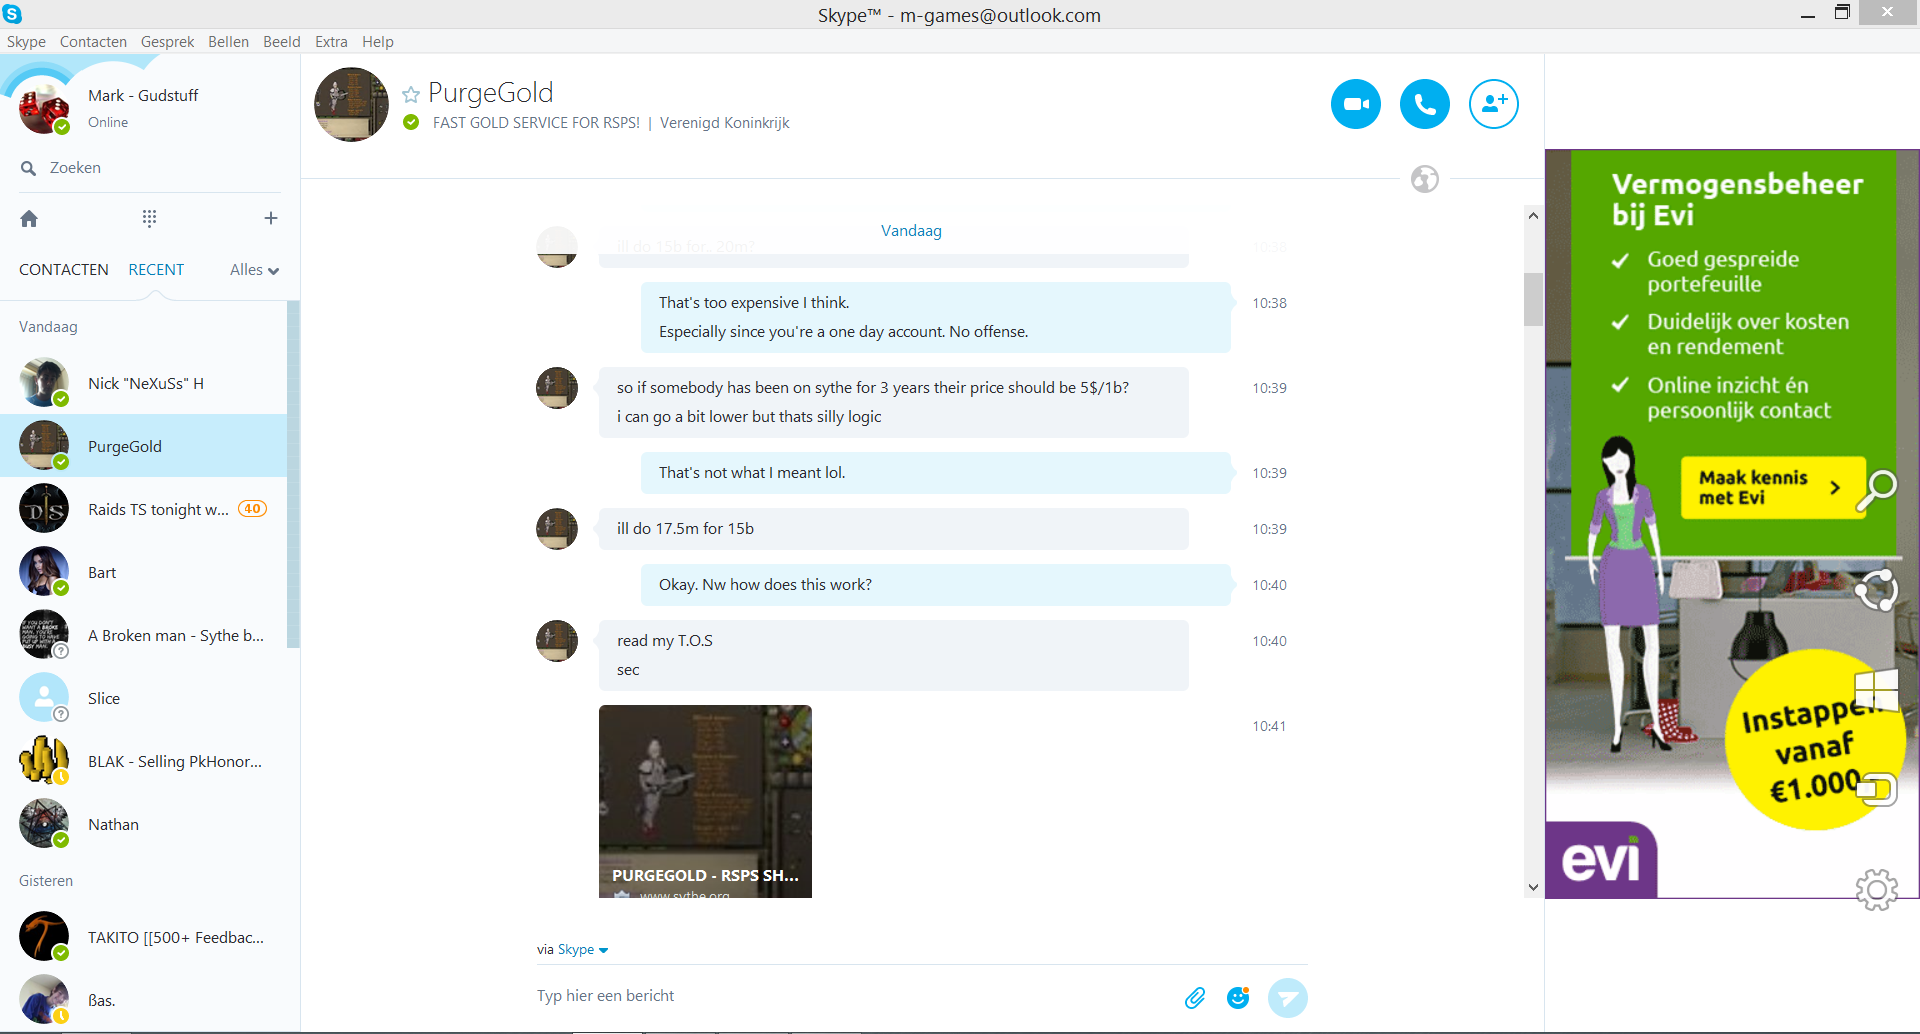The width and height of the screenshot is (1920, 1034).
Task: Select the PurgeGold conversation in the list
Action: tap(144, 446)
